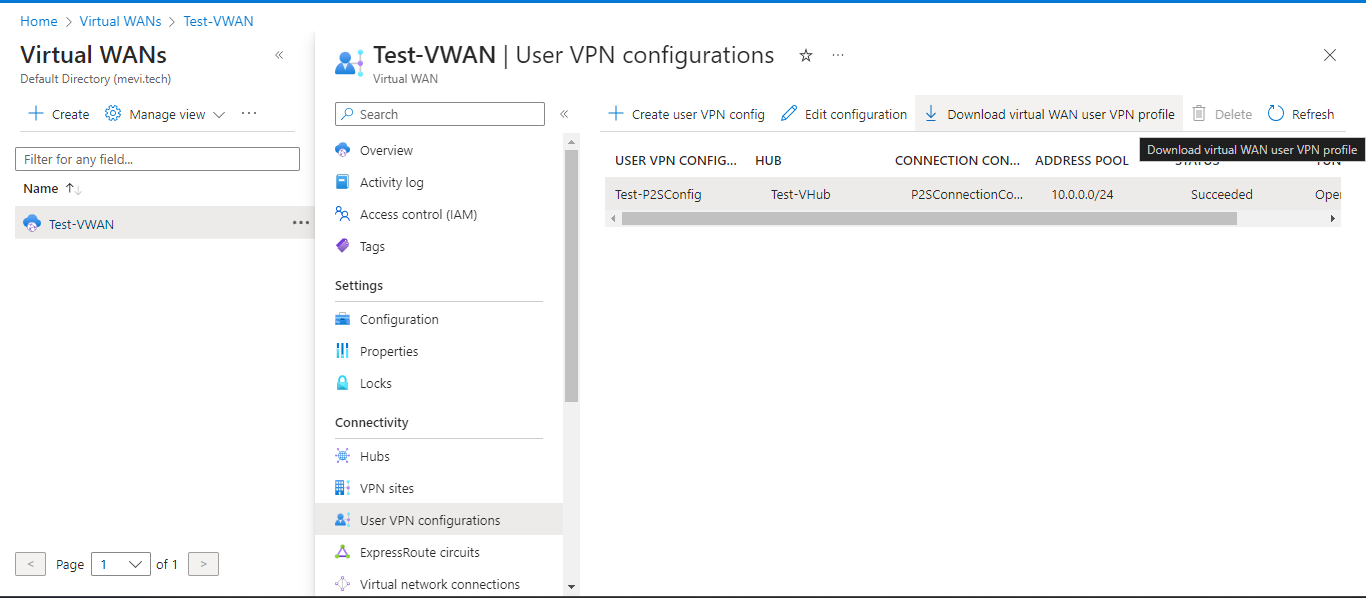Click the download arrow icon
The height and width of the screenshot is (598, 1366).
931,114
